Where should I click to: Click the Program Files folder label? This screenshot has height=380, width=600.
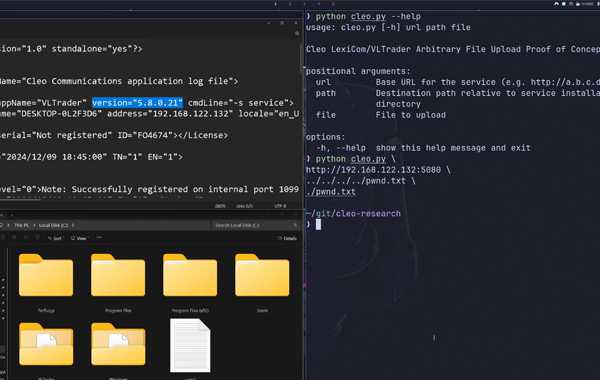point(118,311)
